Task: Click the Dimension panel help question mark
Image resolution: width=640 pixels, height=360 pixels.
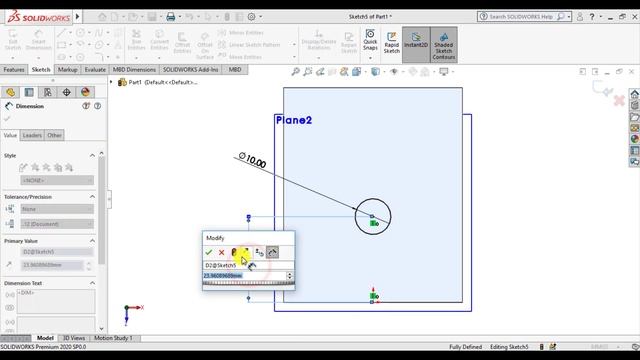Action: 97,106
